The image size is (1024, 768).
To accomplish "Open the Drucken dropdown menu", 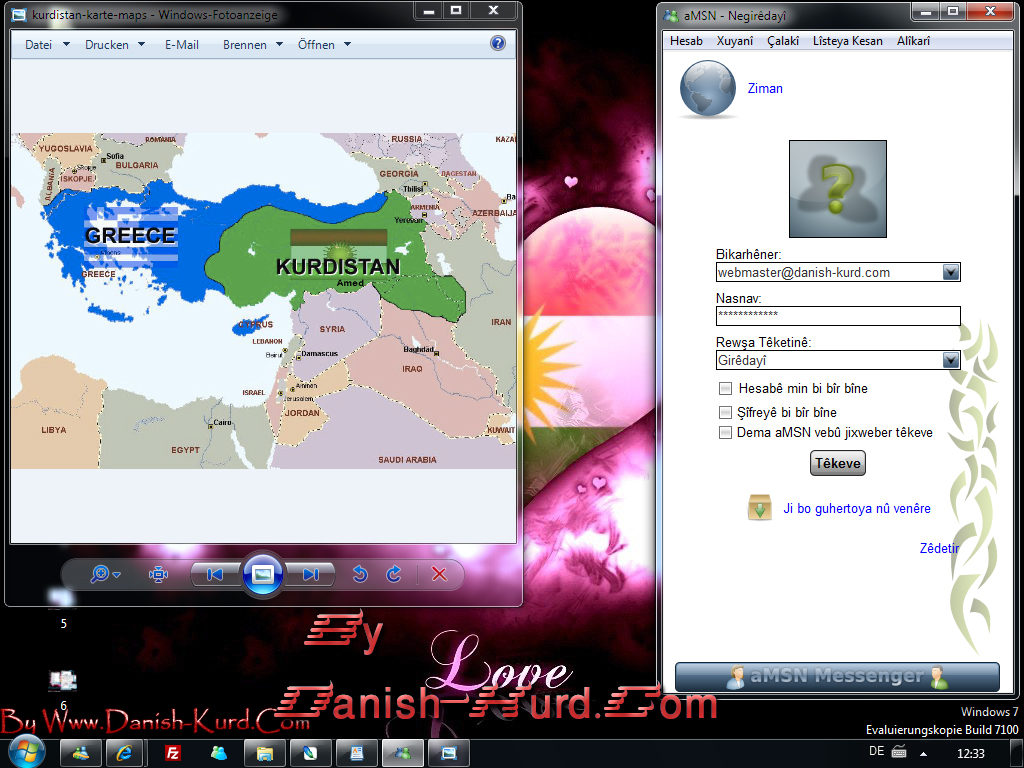I will coord(114,44).
